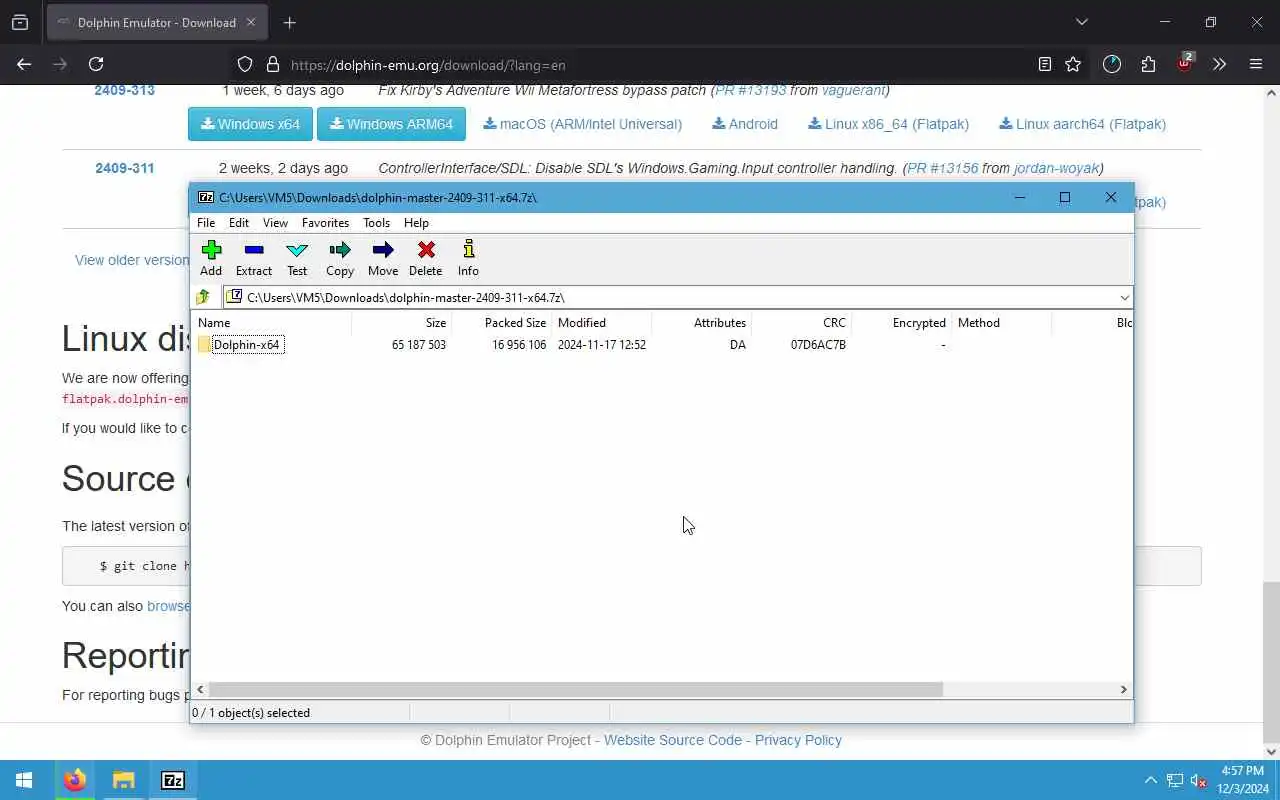1280x800 pixels.
Task: Open the vaguerant author link
Action: click(853, 90)
